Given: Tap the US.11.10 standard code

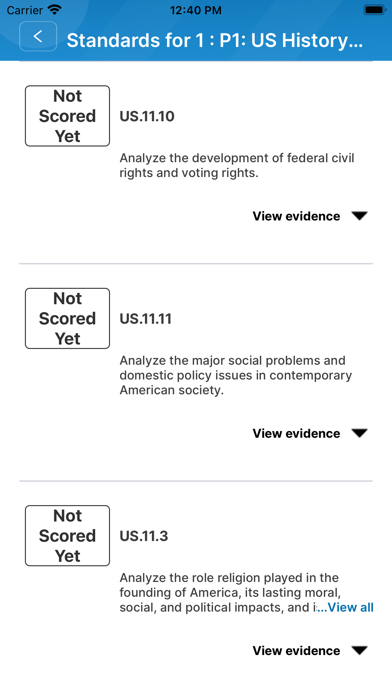Looking at the screenshot, I should (x=147, y=116).
